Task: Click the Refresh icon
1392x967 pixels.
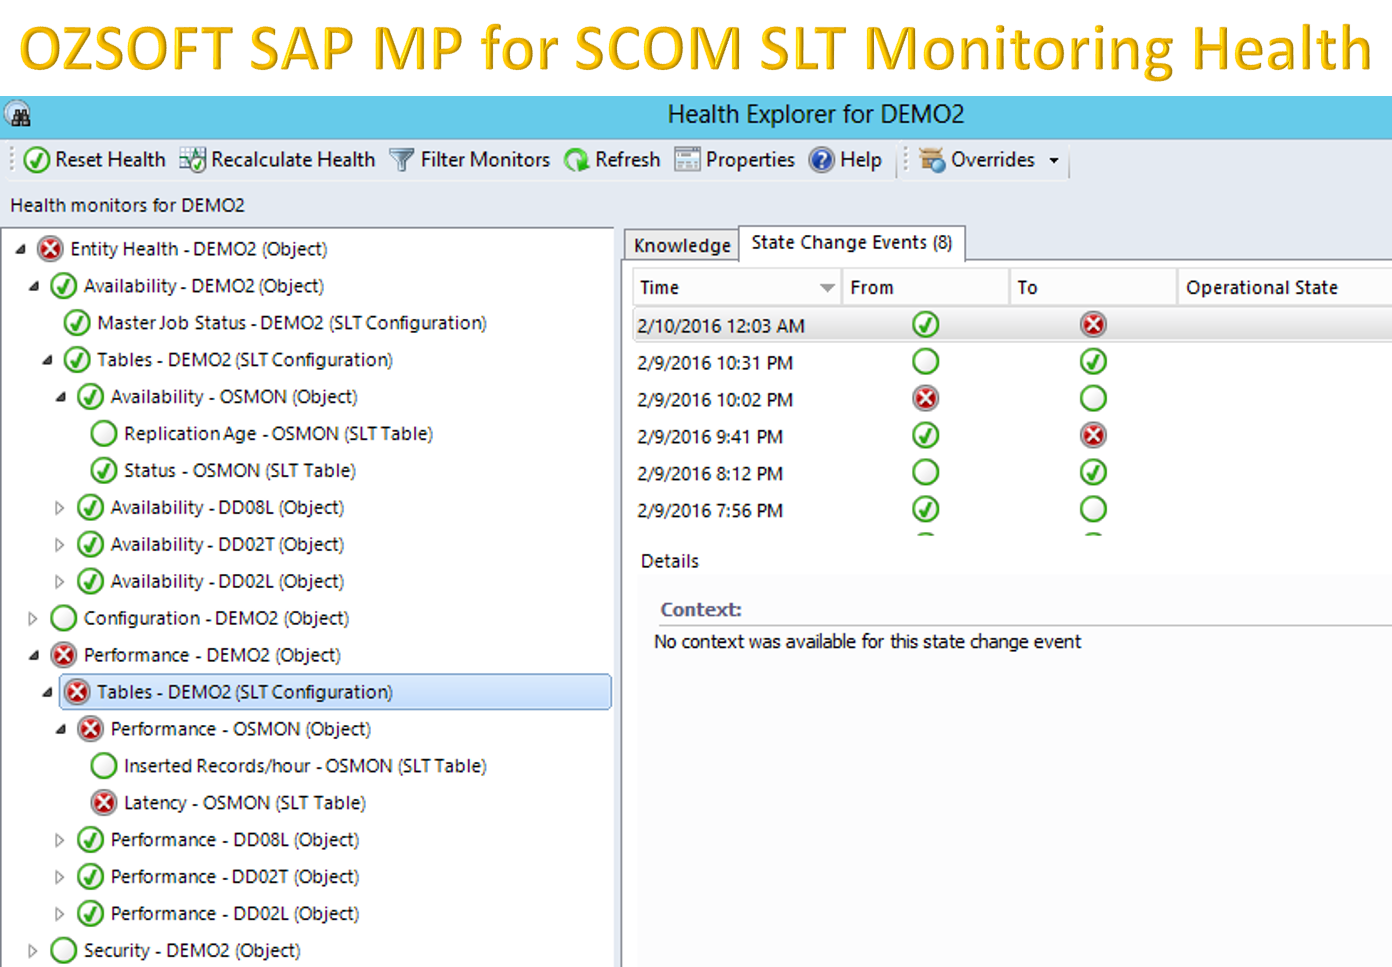Action: (x=574, y=159)
